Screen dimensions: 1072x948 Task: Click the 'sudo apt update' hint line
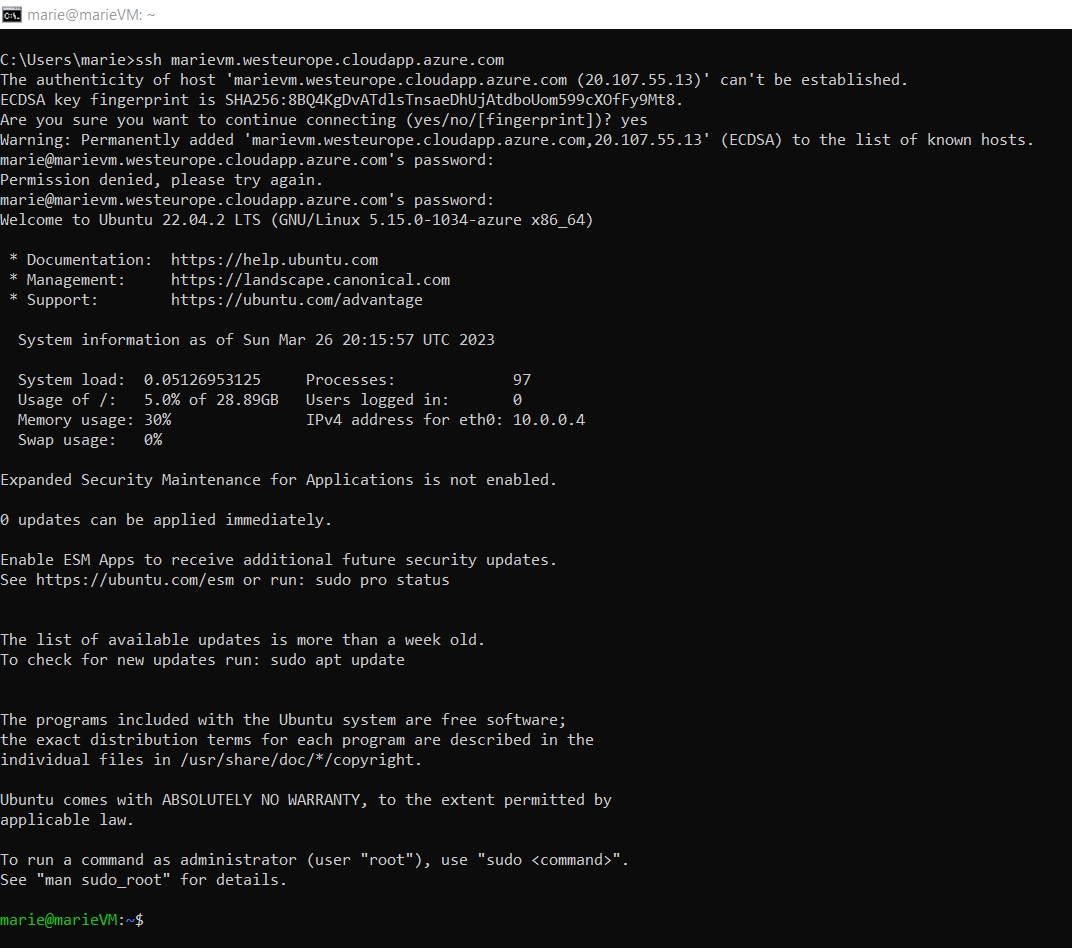202,660
